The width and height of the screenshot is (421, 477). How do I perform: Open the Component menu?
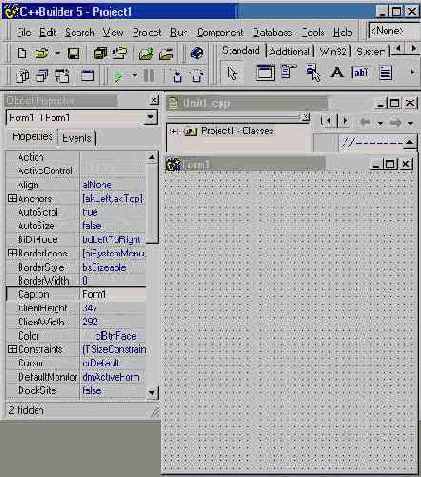220,32
